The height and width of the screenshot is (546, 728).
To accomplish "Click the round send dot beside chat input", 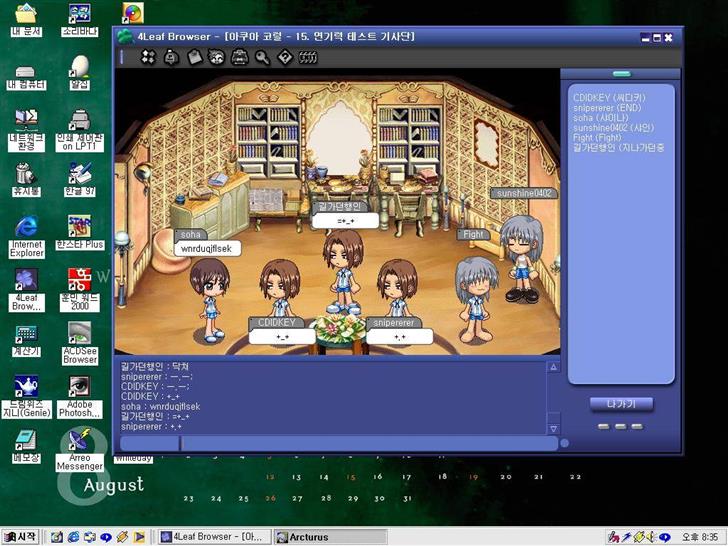I will pos(565,443).
